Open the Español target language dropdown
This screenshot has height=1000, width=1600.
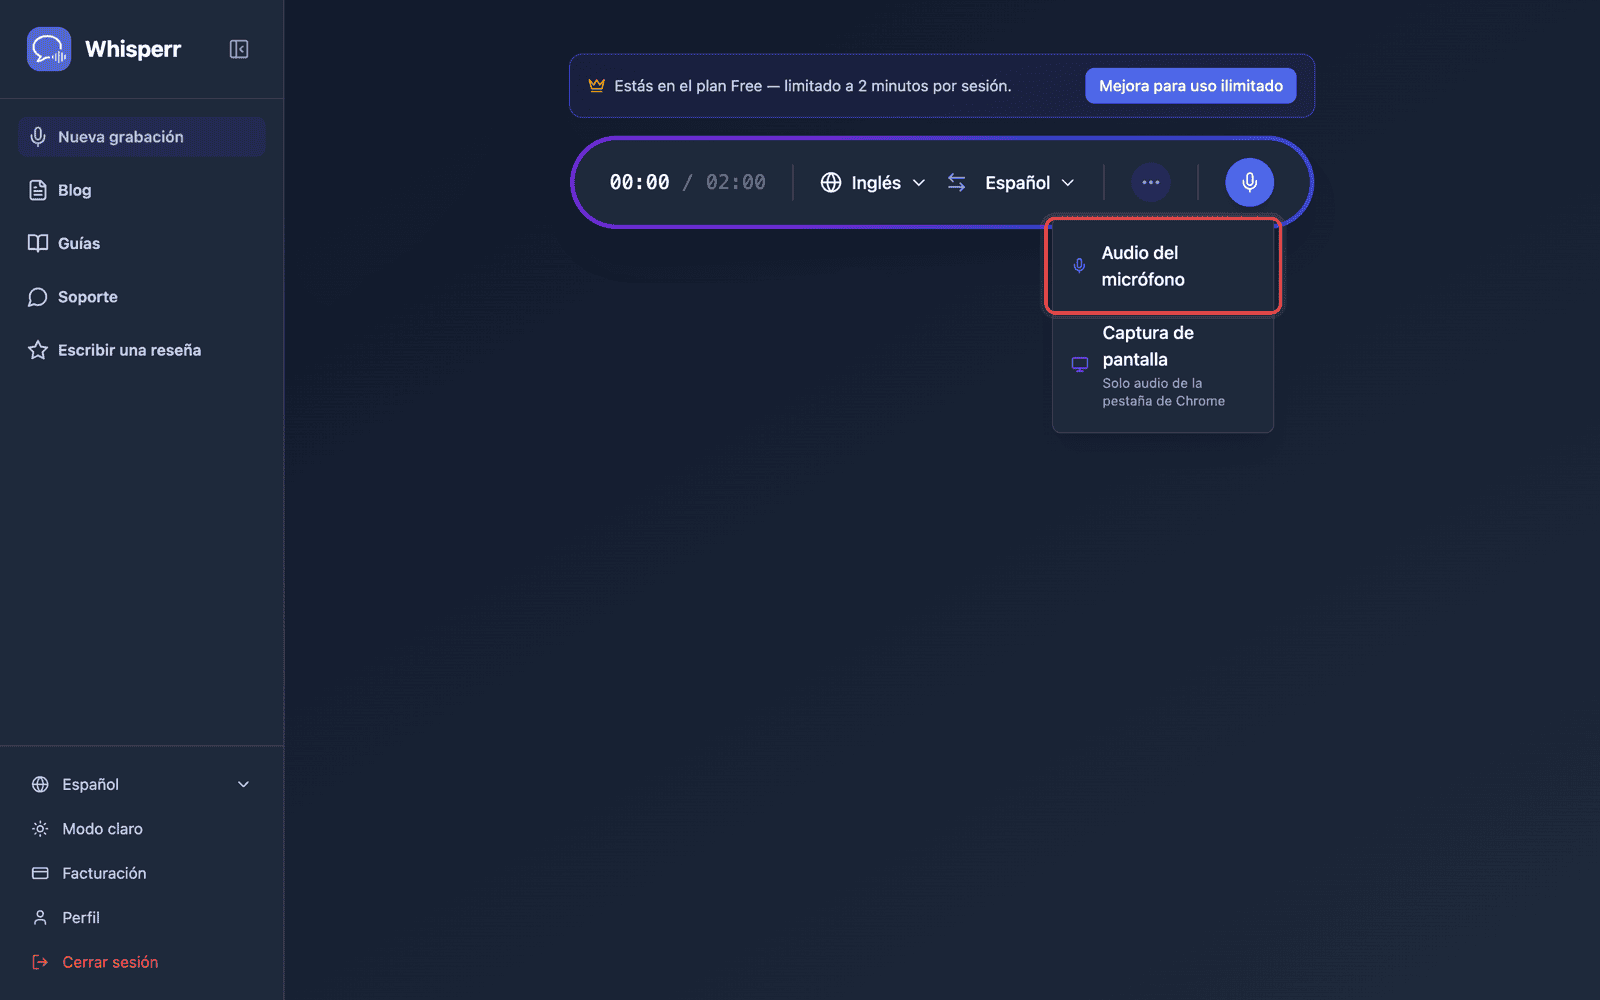point(1030,183)
